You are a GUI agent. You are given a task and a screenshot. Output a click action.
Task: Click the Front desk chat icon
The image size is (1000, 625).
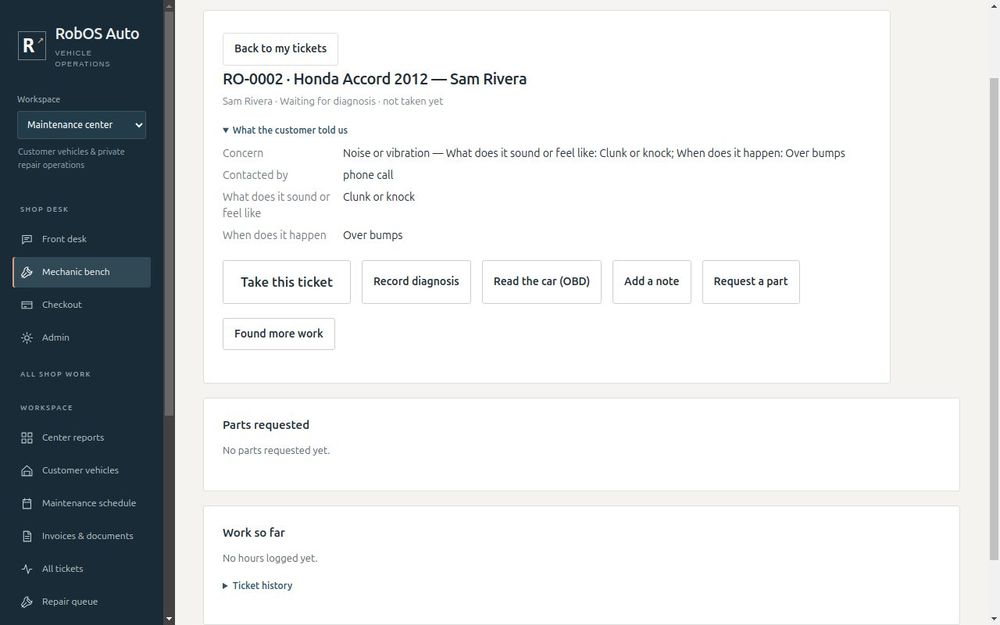pos(27,239)
